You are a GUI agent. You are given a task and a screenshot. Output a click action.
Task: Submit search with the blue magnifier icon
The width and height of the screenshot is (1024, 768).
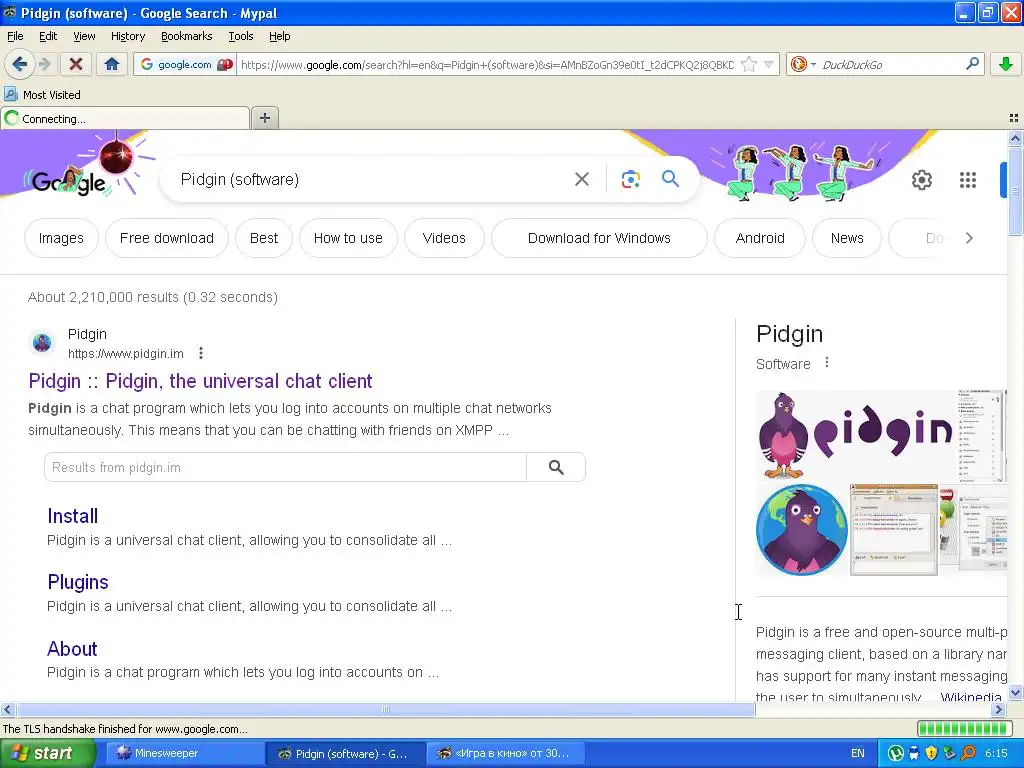[670, 178]
